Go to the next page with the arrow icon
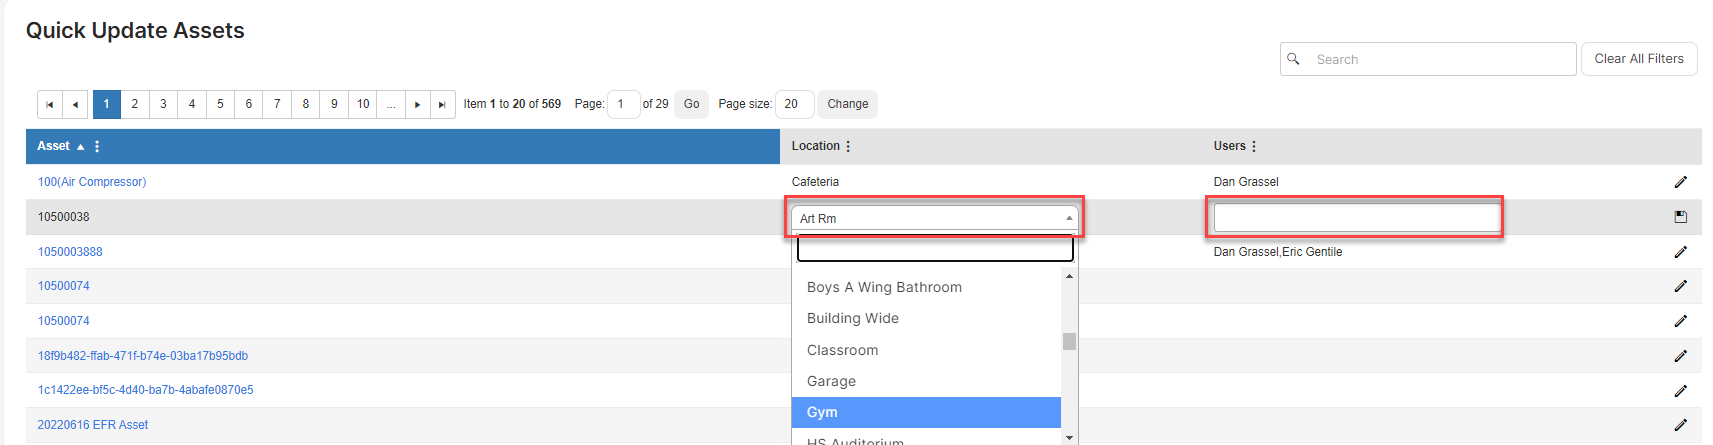The width and height of the screenshot is (1713, 445). click(x=417, y=104)
